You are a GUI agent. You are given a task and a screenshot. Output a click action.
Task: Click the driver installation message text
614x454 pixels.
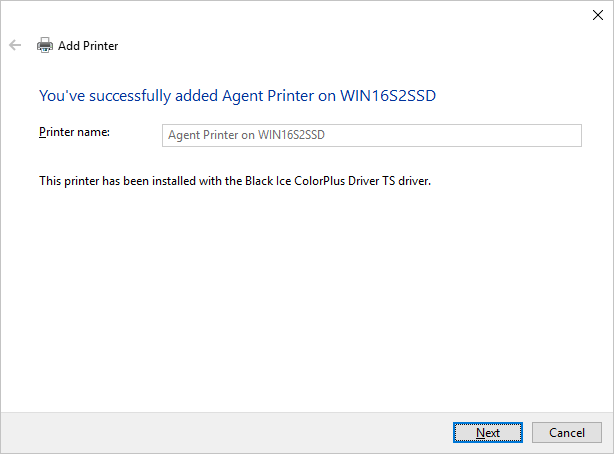click(x=234, y=181)
